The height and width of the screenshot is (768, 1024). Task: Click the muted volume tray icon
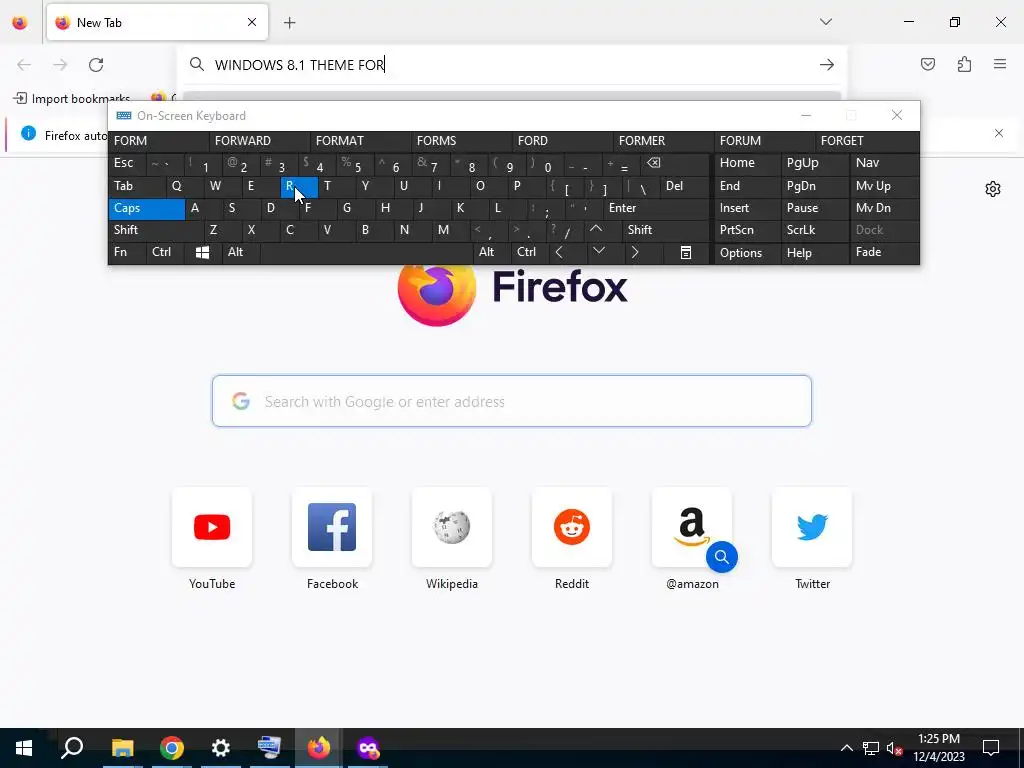click(894, 748)
